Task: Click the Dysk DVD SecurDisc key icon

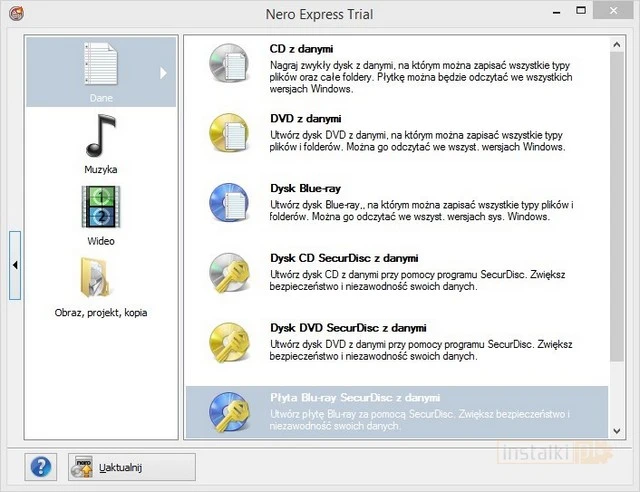Action: click(x=227, y=342)
